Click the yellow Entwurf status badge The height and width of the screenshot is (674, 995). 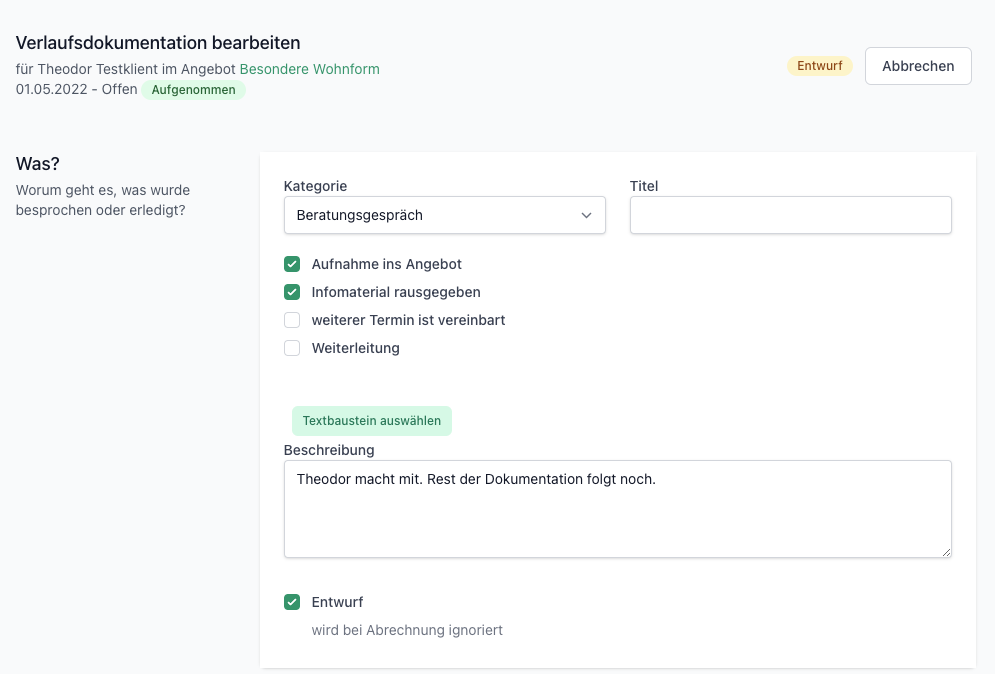pyautogui.click(x=820, y=66)
